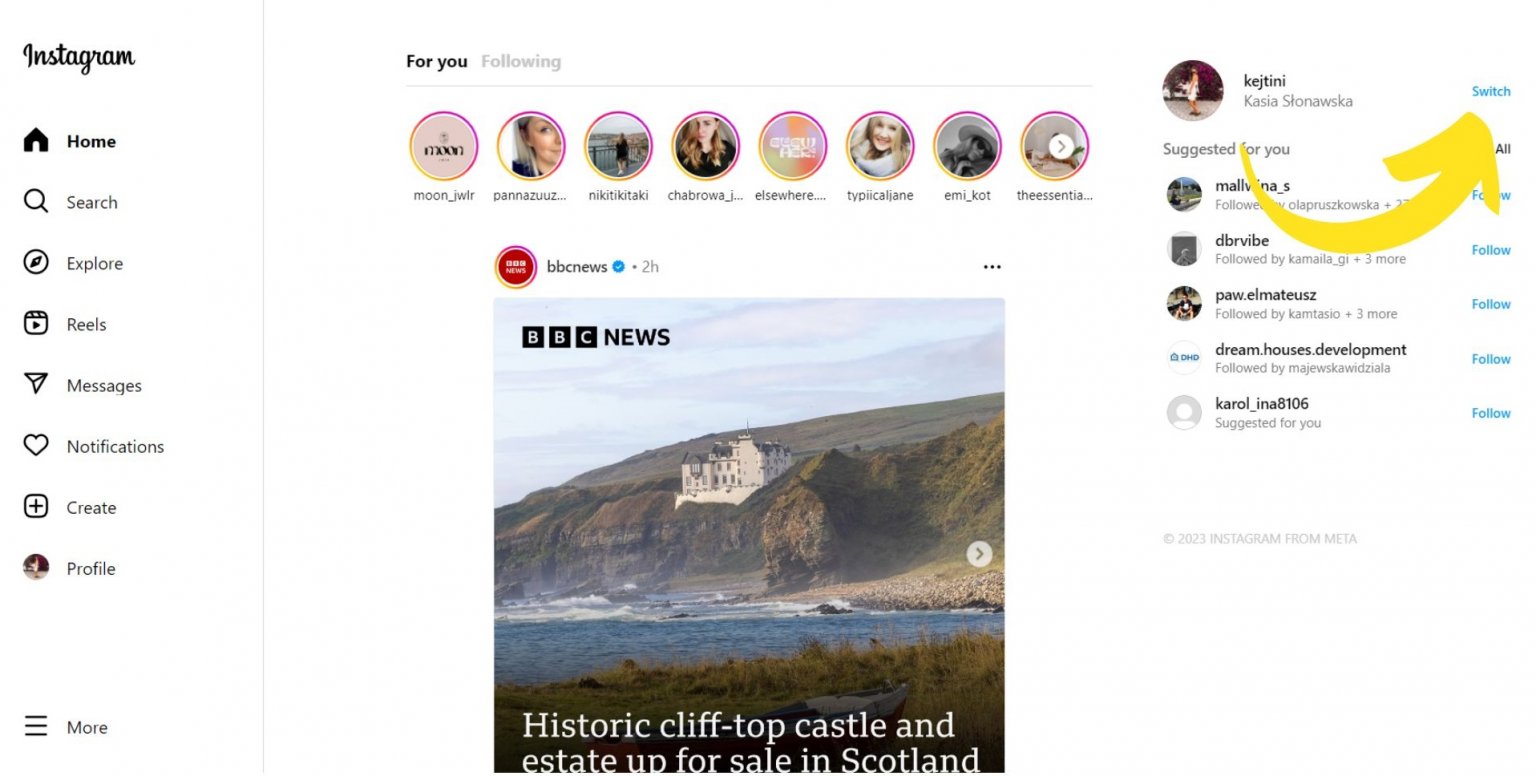This screenshot has width=1536, height=776.
Task: Switch to the Following tab
Action: pyautogui.click(x=521, y=61)
